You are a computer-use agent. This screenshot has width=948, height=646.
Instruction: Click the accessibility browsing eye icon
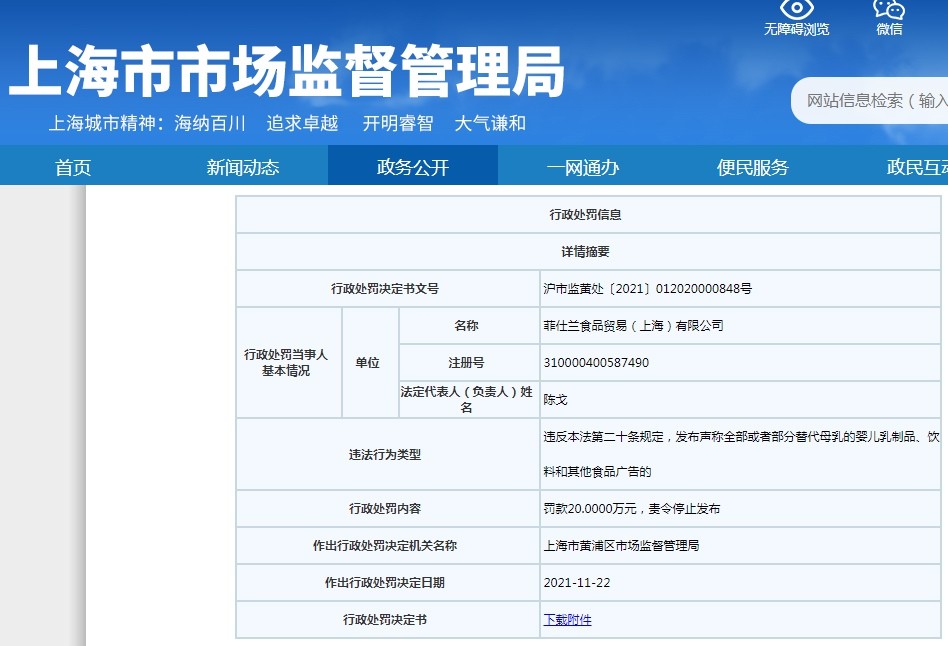pos(796,10)
